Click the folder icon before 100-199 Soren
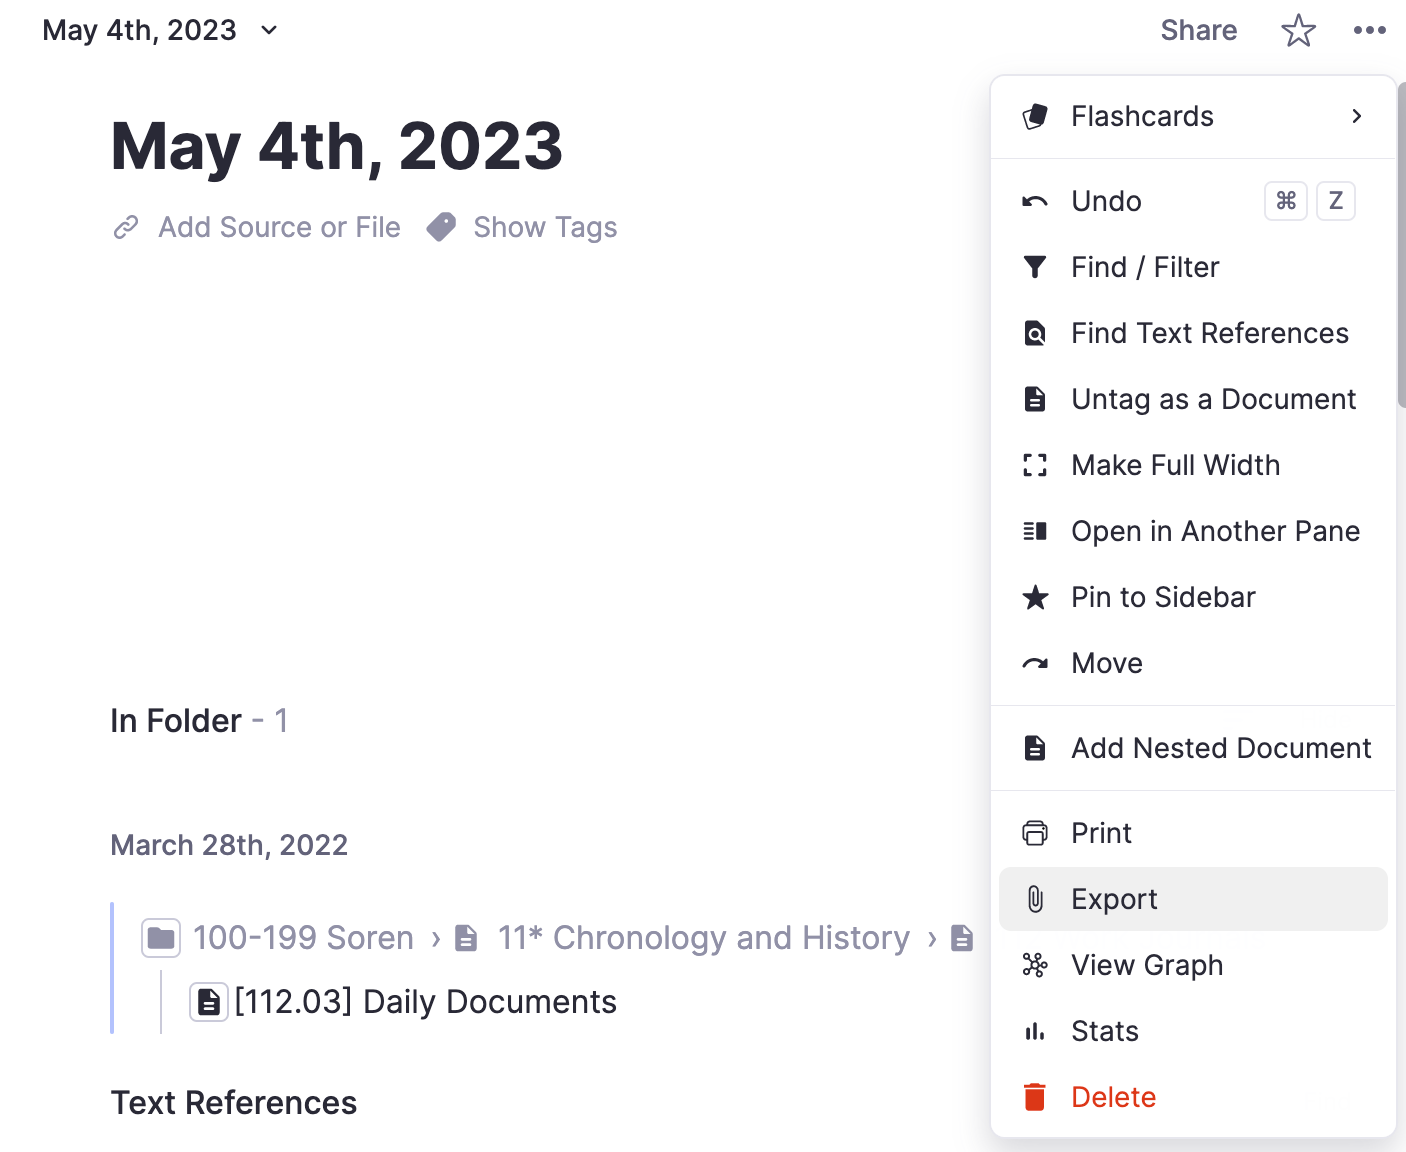 click(x=161, y=938)
